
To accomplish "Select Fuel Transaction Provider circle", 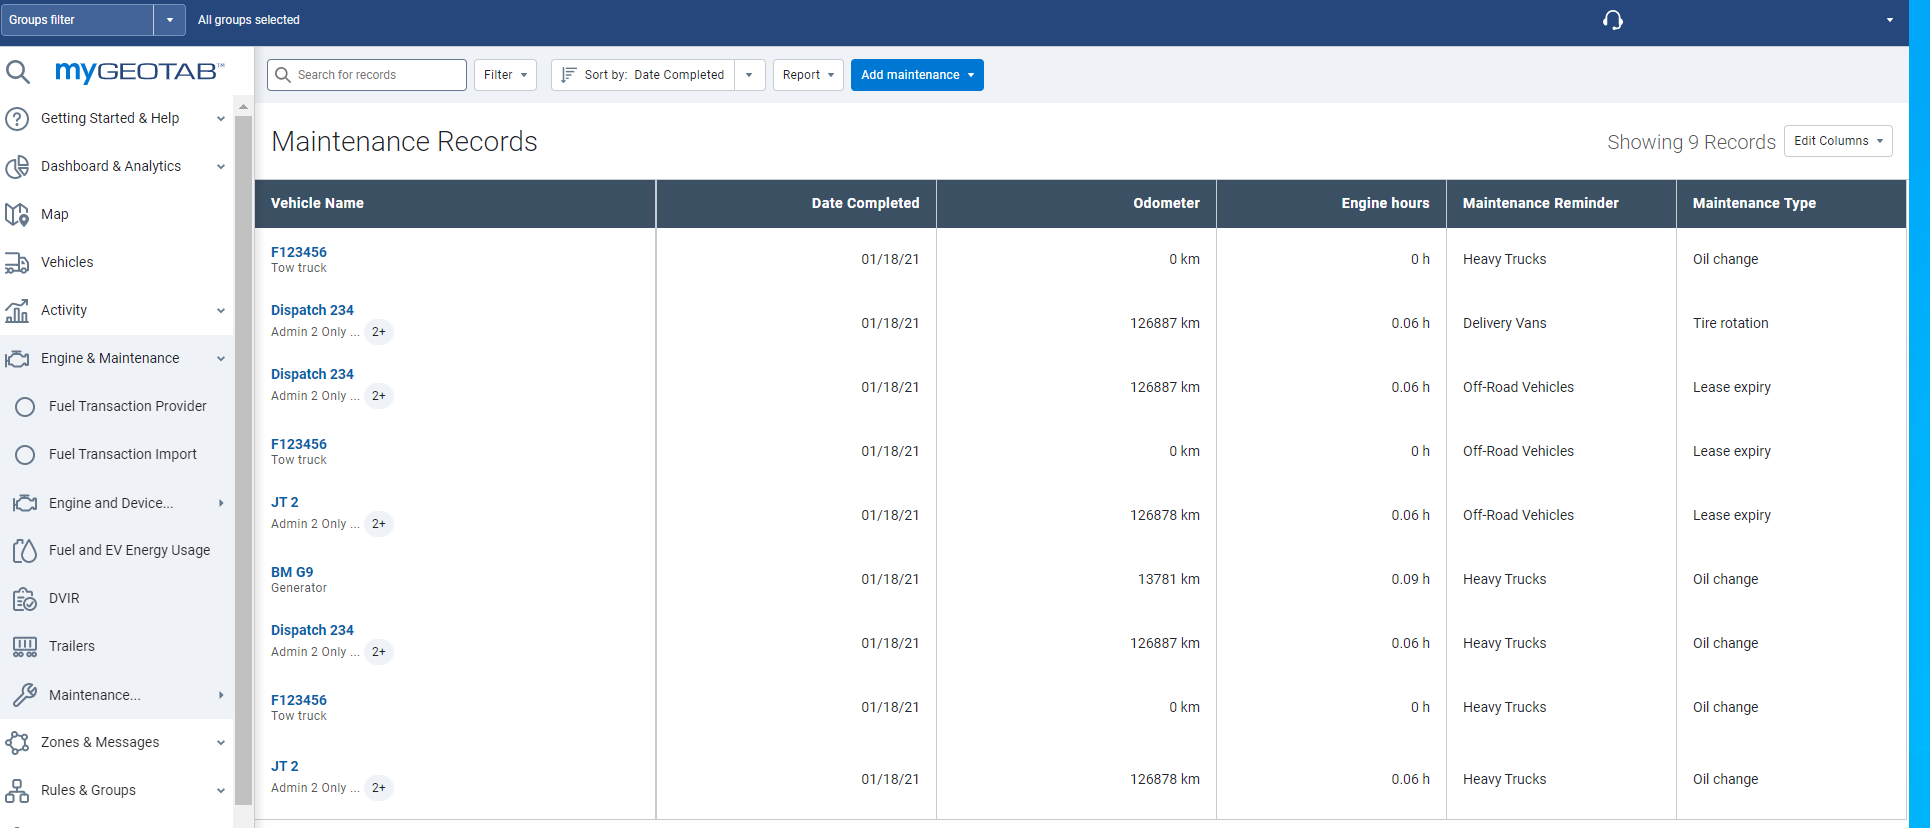I will (x=25, y=406).
